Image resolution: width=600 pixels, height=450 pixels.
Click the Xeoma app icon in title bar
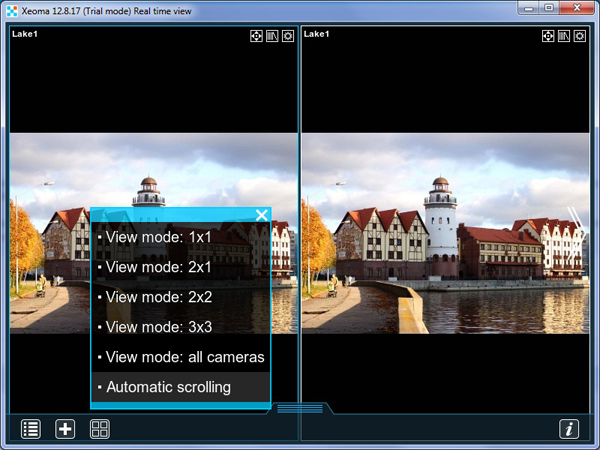(x=12, y=11)
